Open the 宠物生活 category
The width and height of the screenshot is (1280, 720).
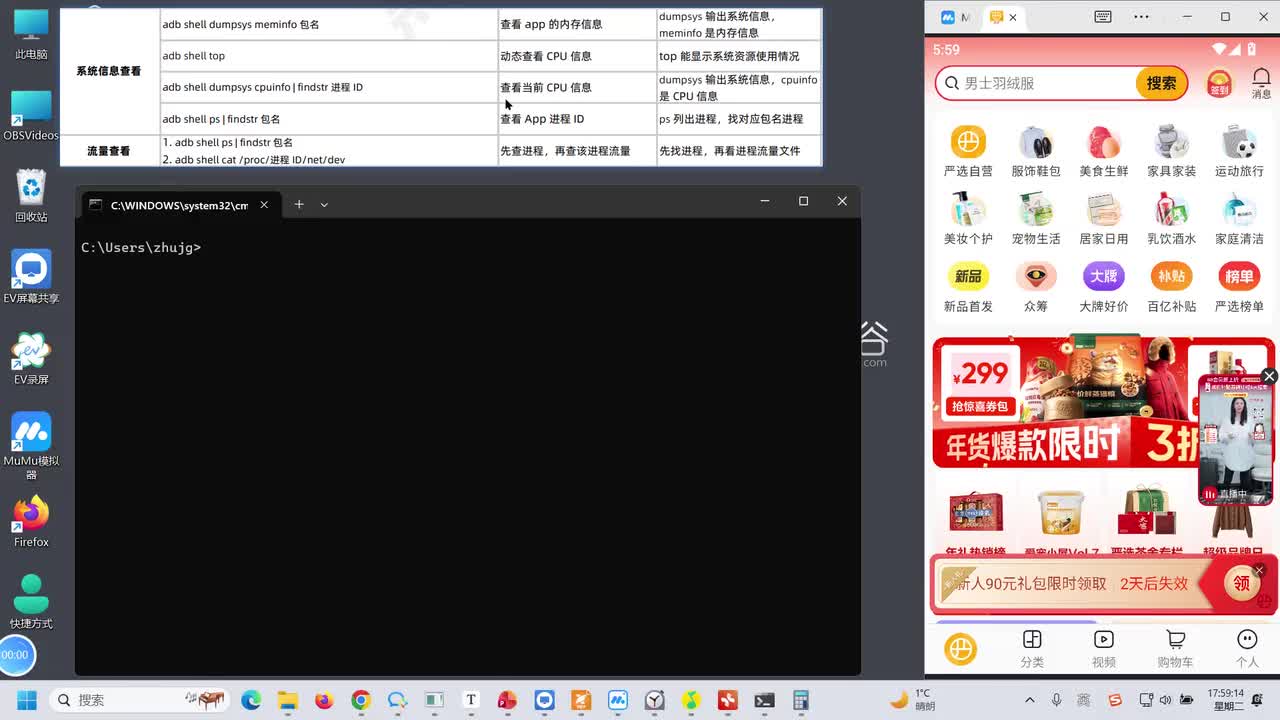coord(1036,210)
